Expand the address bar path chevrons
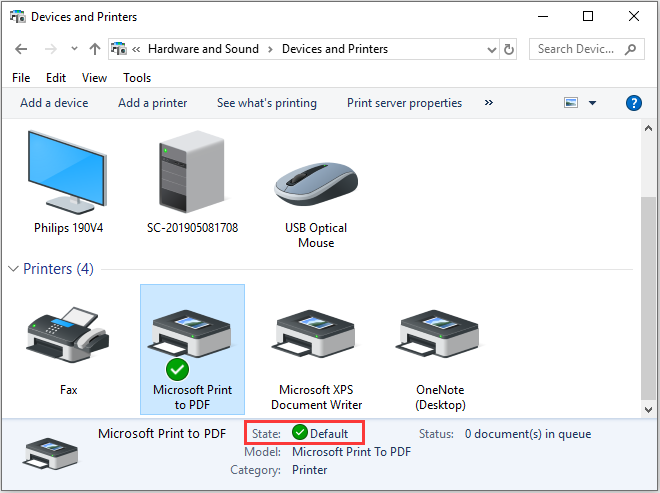 [x=136, y=49]
